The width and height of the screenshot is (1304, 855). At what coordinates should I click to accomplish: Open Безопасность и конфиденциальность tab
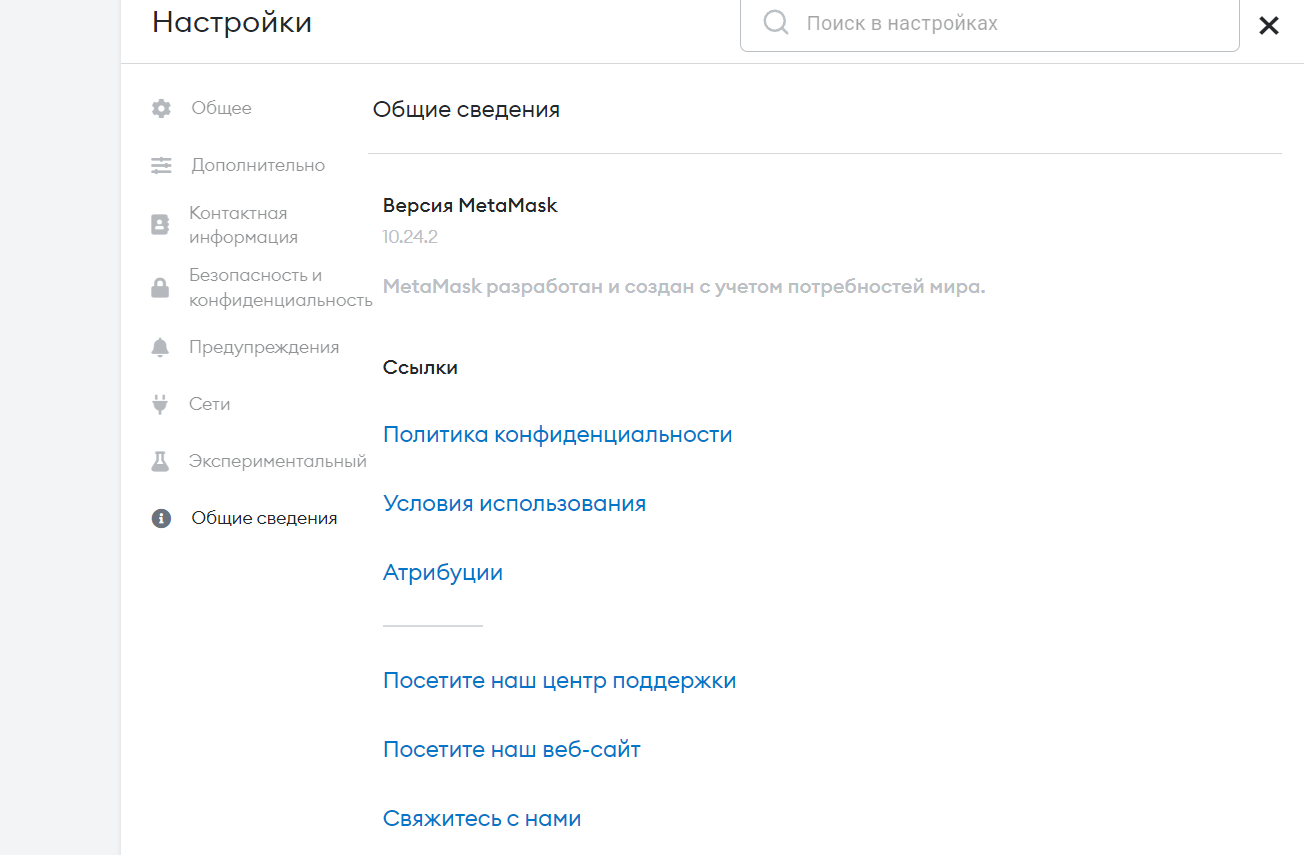tap(281, 287)
